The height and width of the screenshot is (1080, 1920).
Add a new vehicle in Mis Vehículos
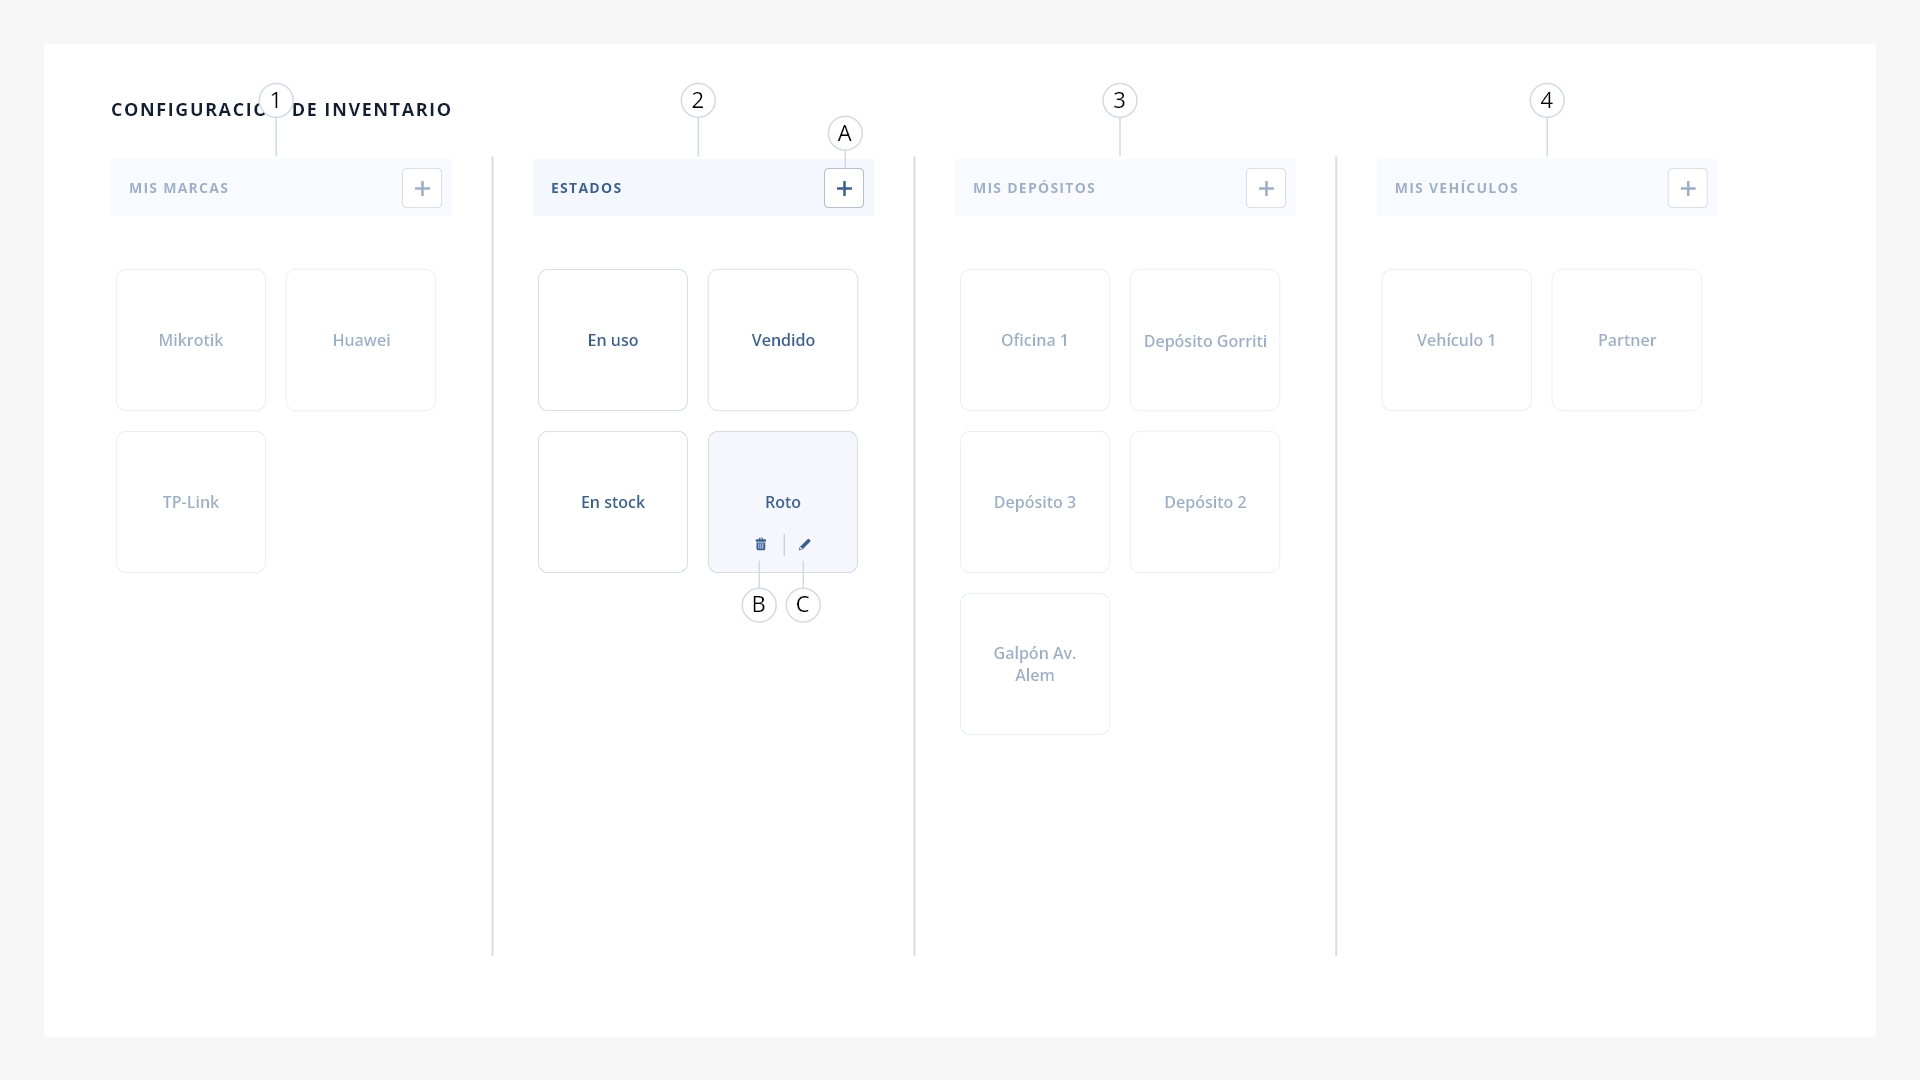tap(1688, 188)
